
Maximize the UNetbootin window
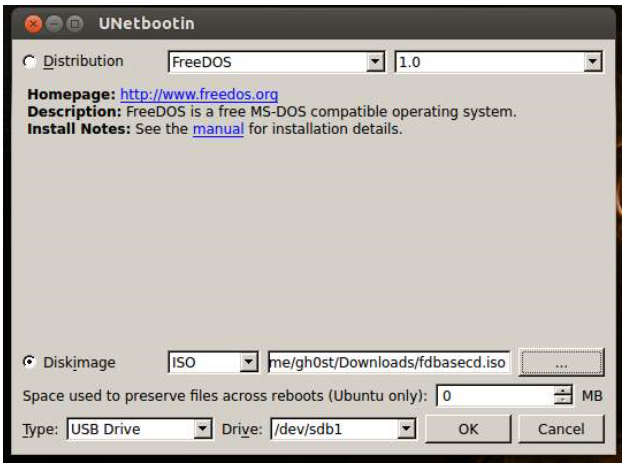click(74, 24)
